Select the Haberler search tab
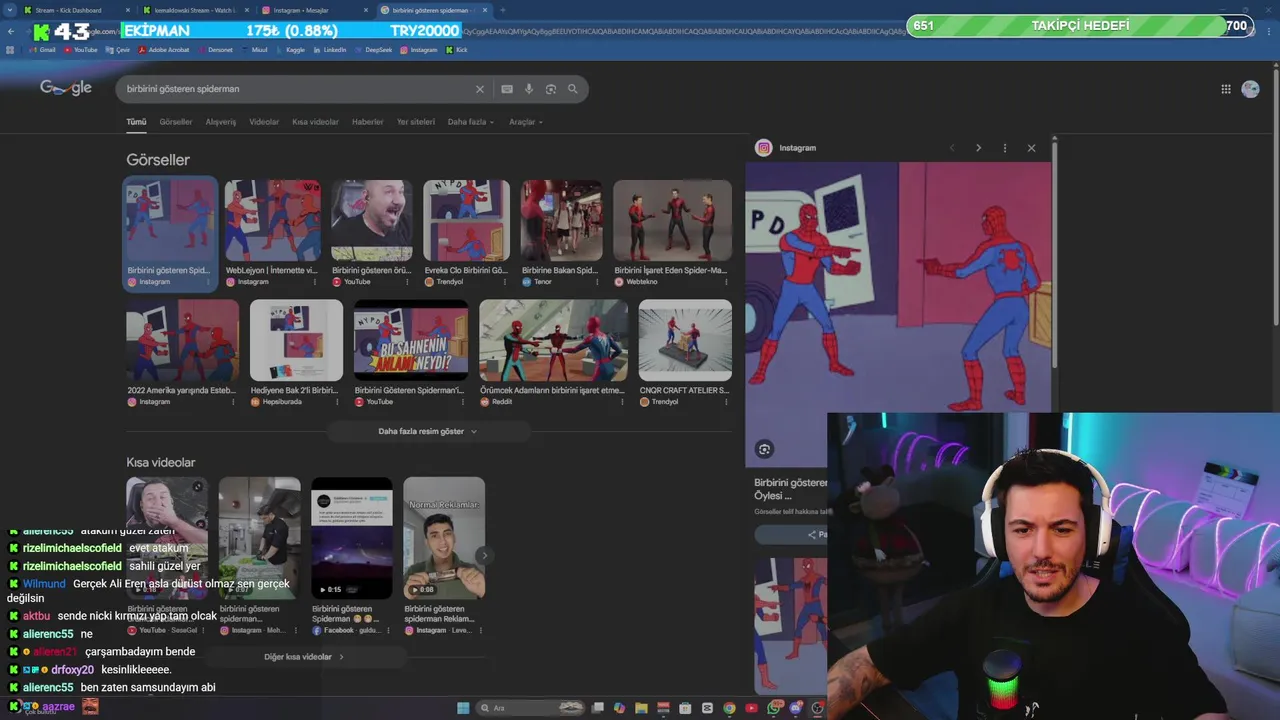The width and height of the screenshot is (1280, 720). [367, 122]
